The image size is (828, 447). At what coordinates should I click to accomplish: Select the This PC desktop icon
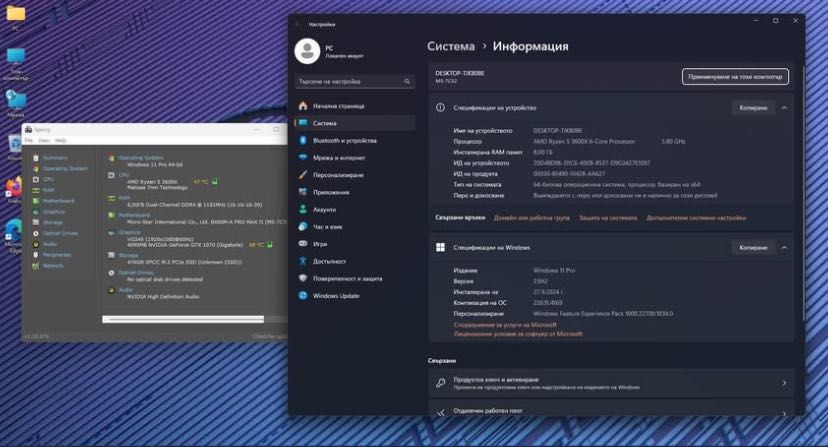[x=16, y=57]
